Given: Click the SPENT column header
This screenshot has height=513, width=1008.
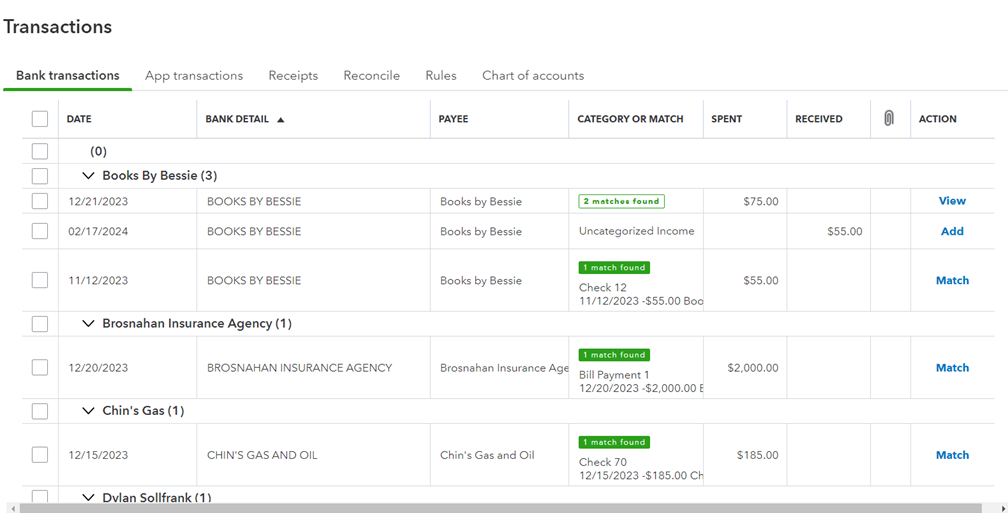Looking at the screenshot, I should tap(726, 119).
